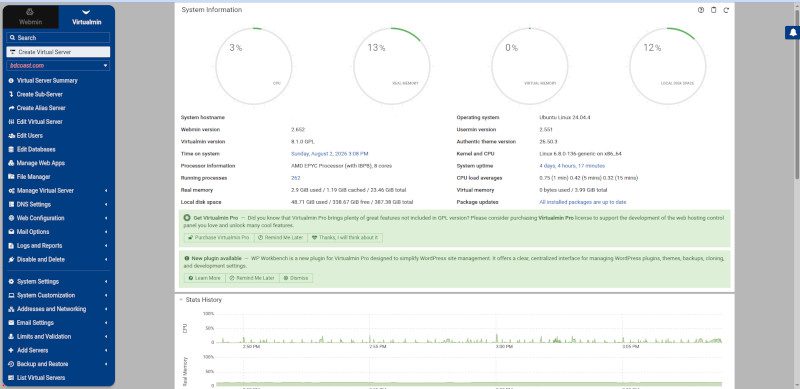Click the Webmin version value 2.652
The image size is (800, 389).
click(x=298, y=130)
